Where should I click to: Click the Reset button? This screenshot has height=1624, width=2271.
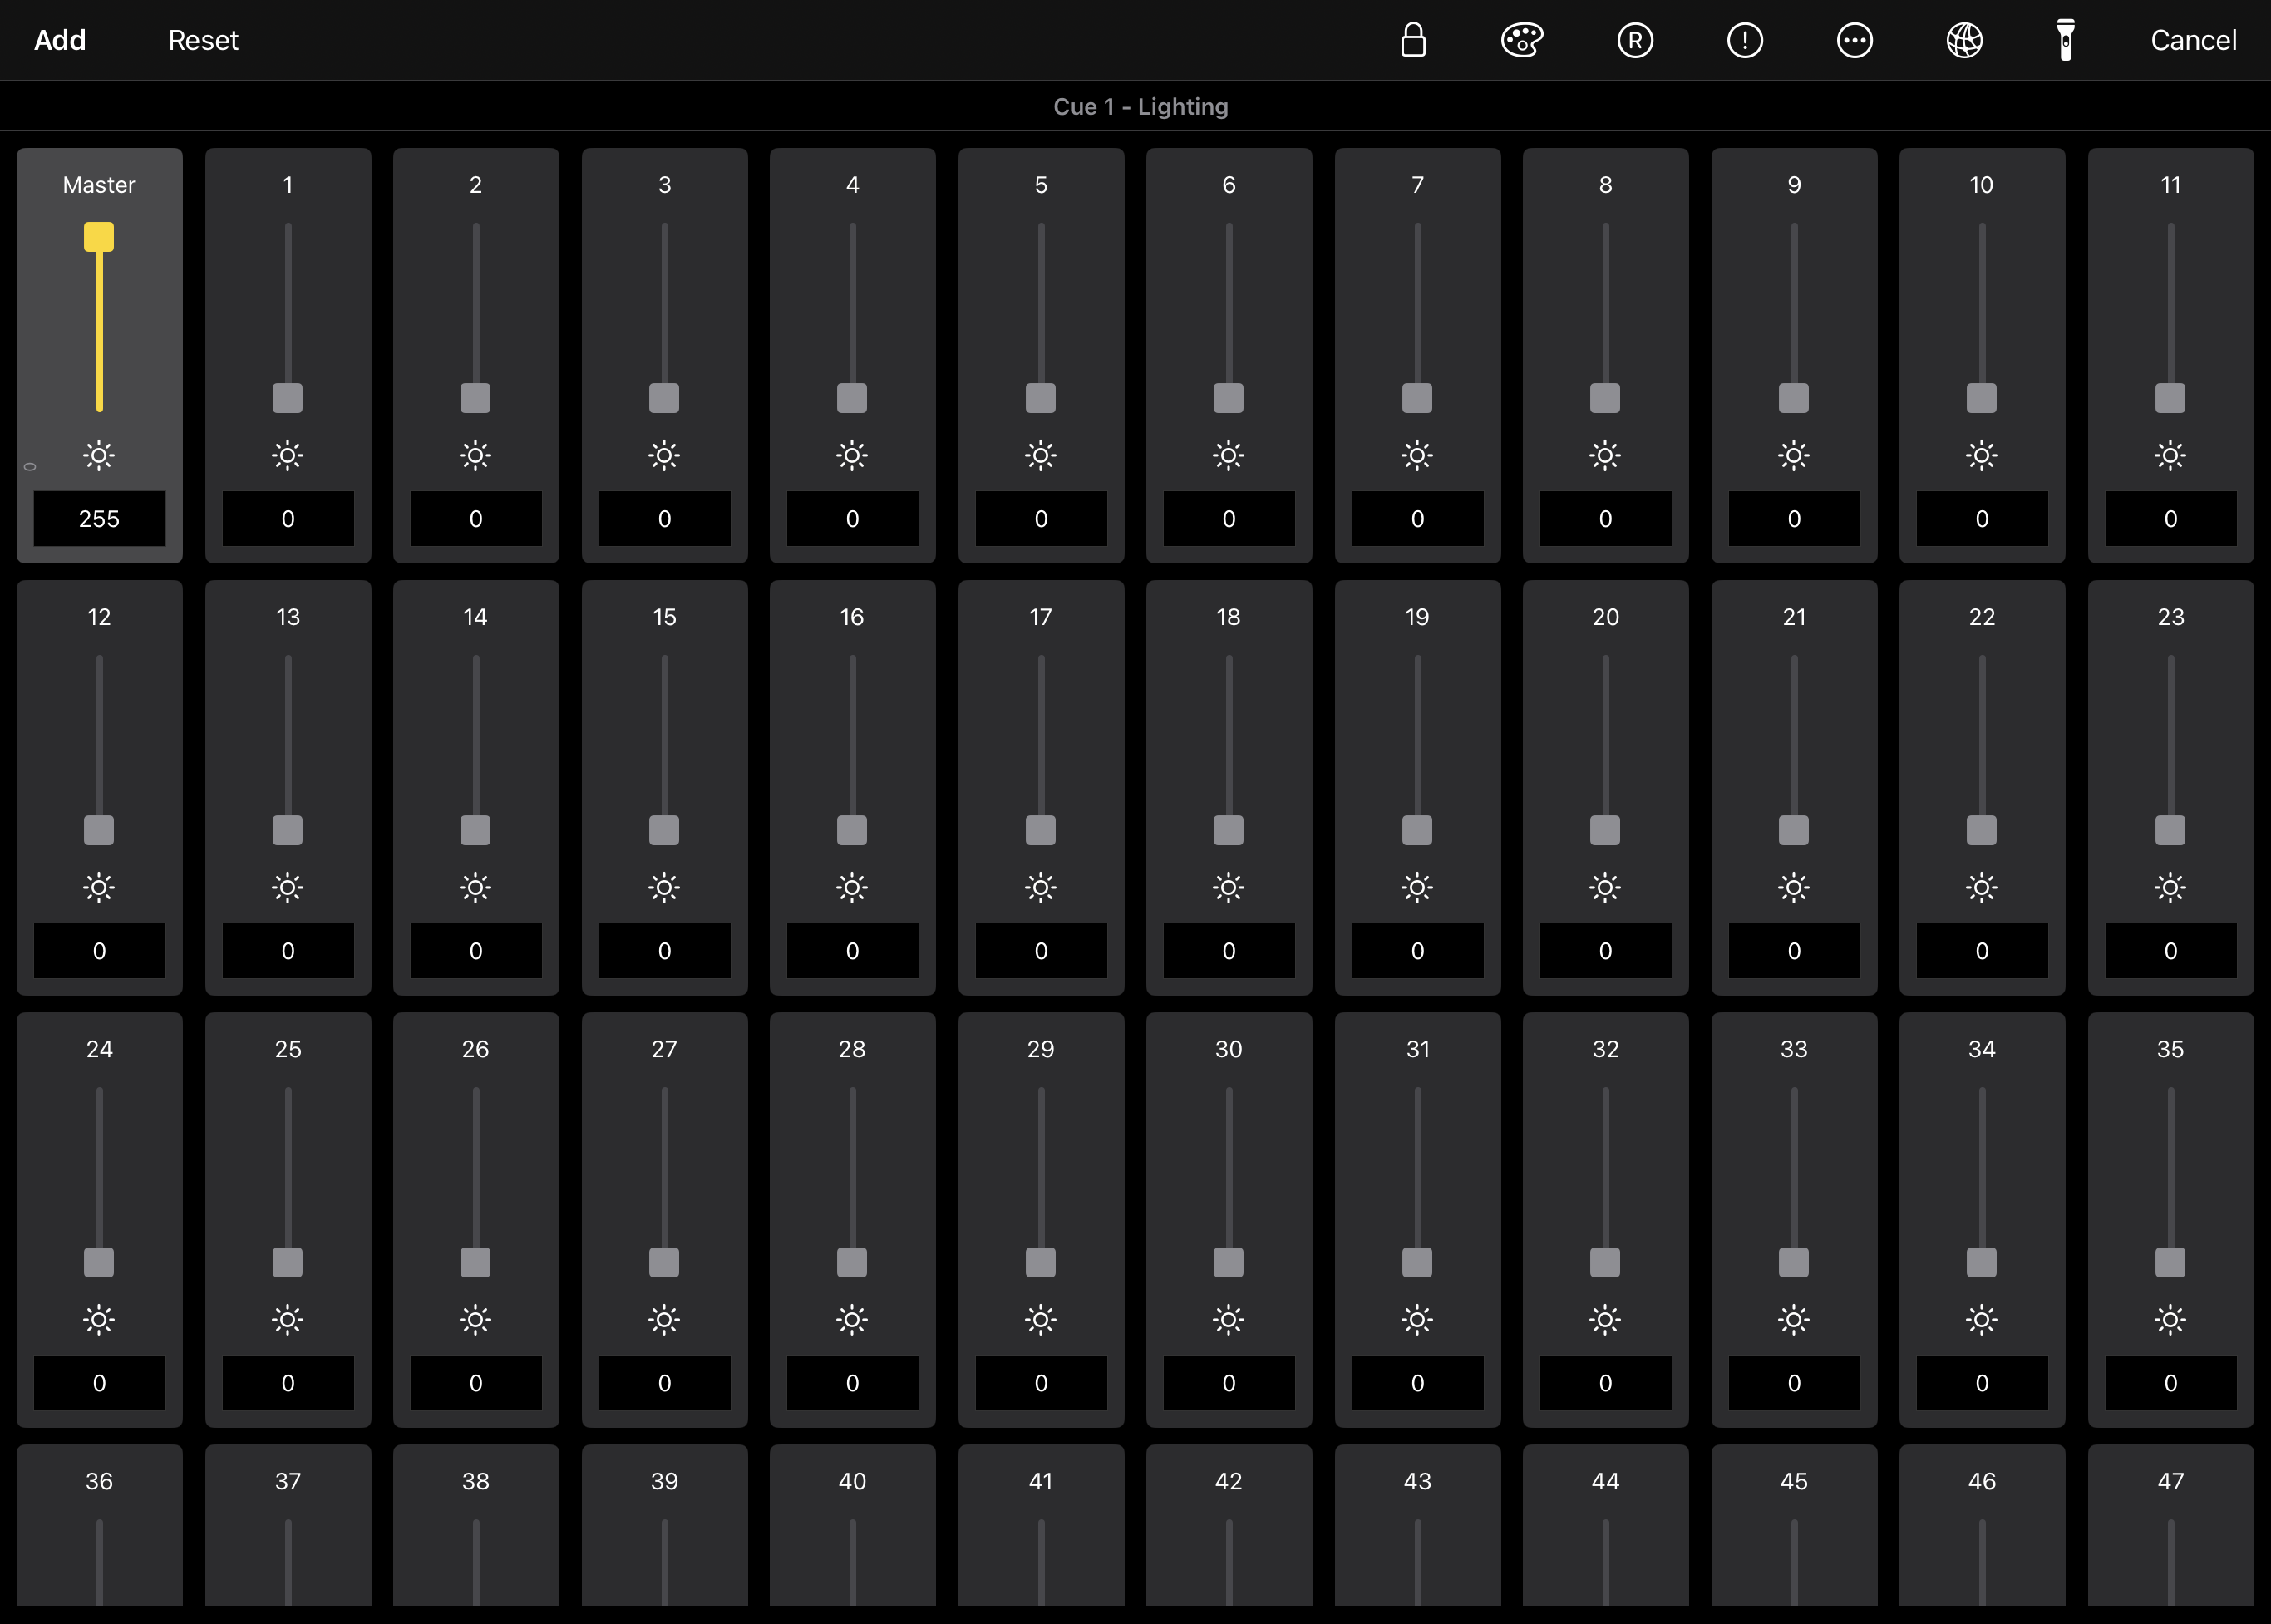coord(203,40)
